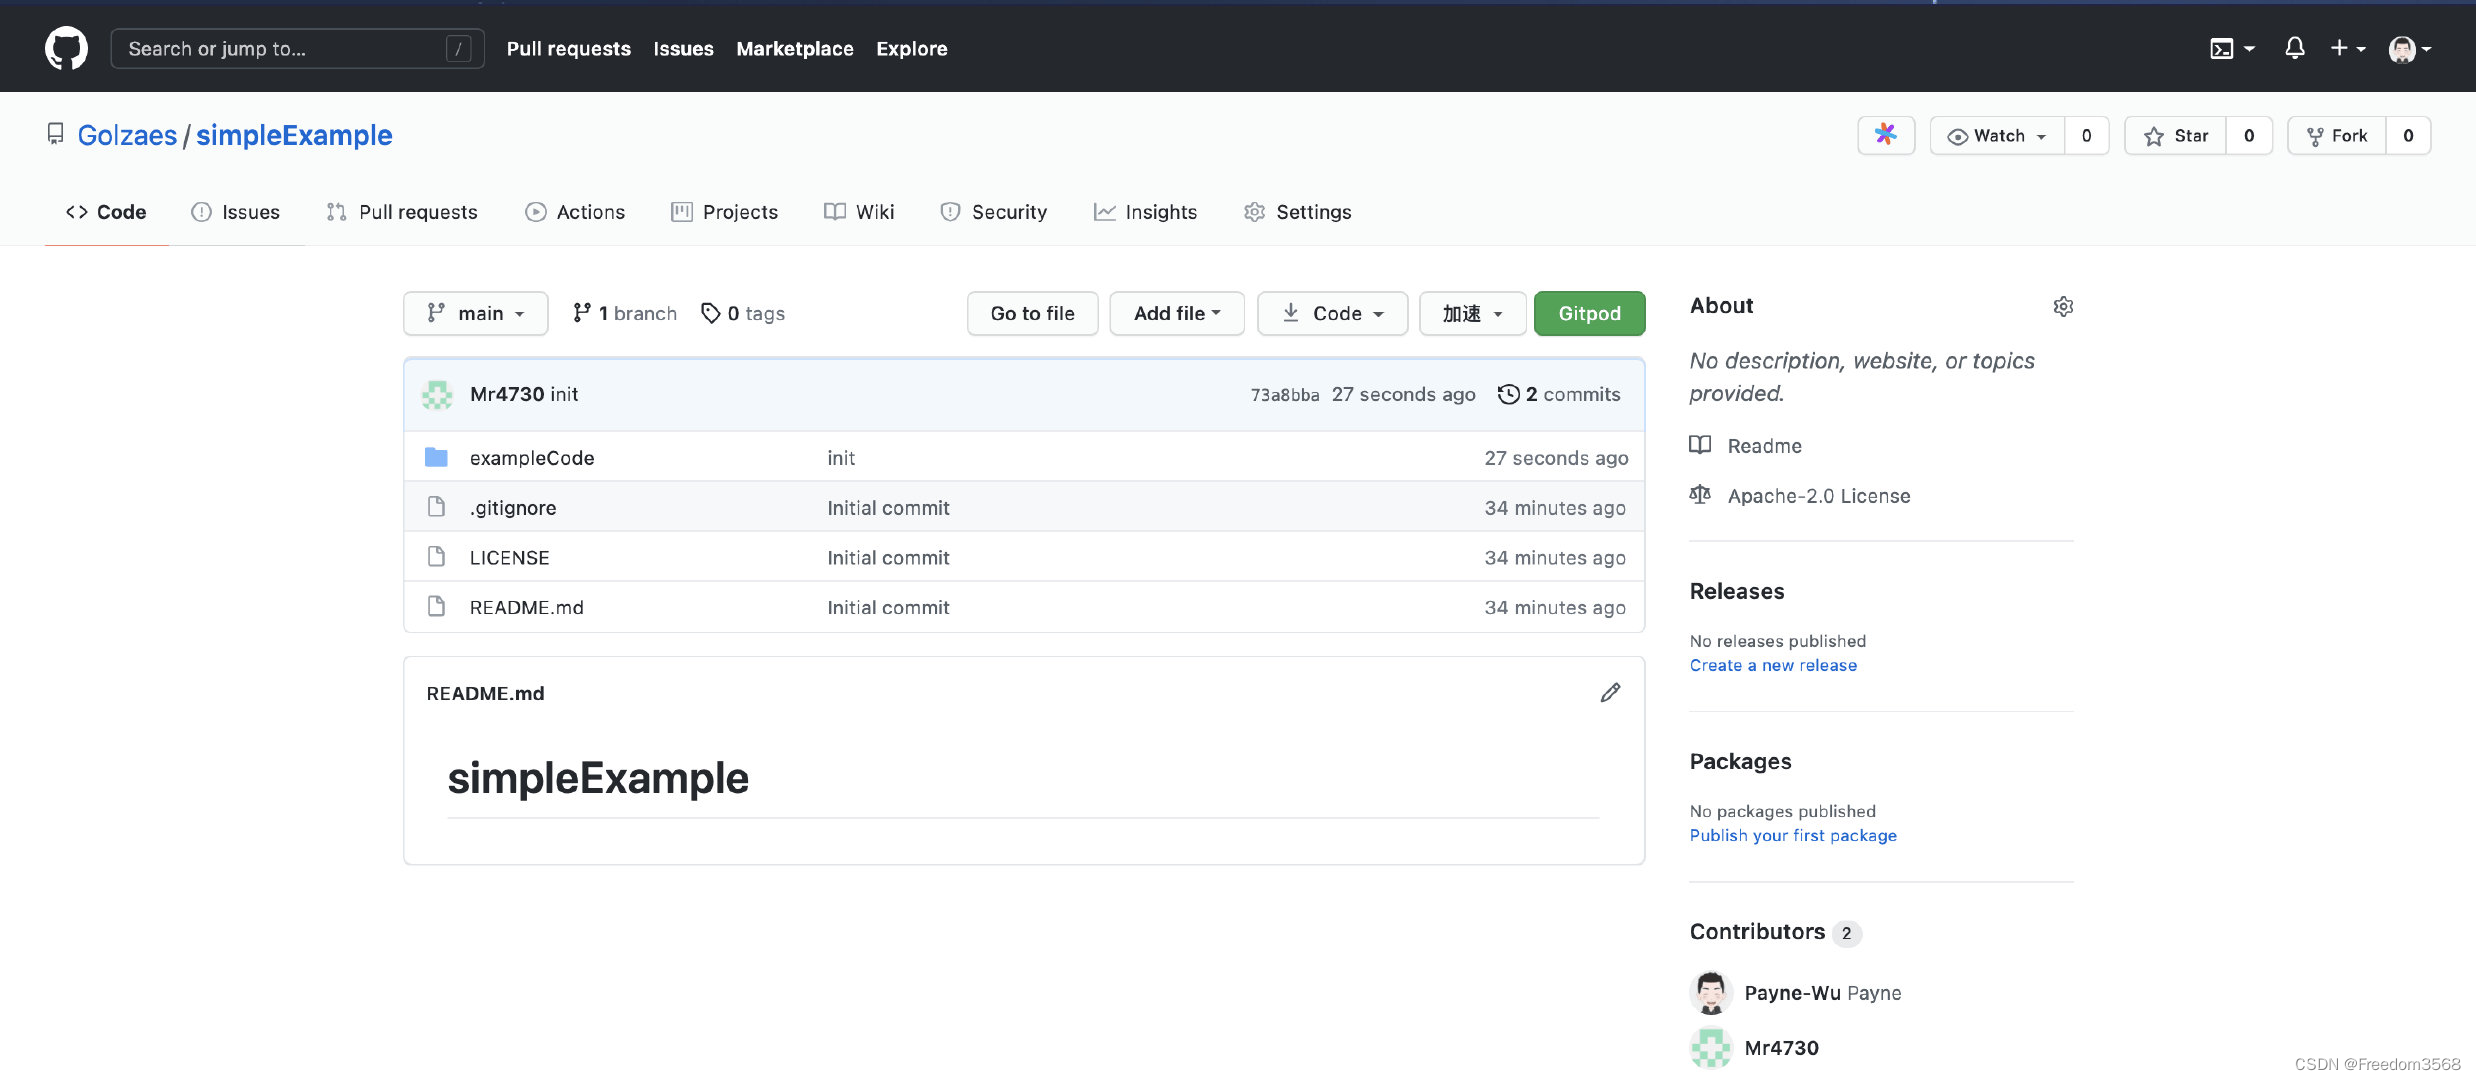Click the colorful asterisk extension icon
The height and width of the screenshot is (1080, 2476).
(1886, 135)
